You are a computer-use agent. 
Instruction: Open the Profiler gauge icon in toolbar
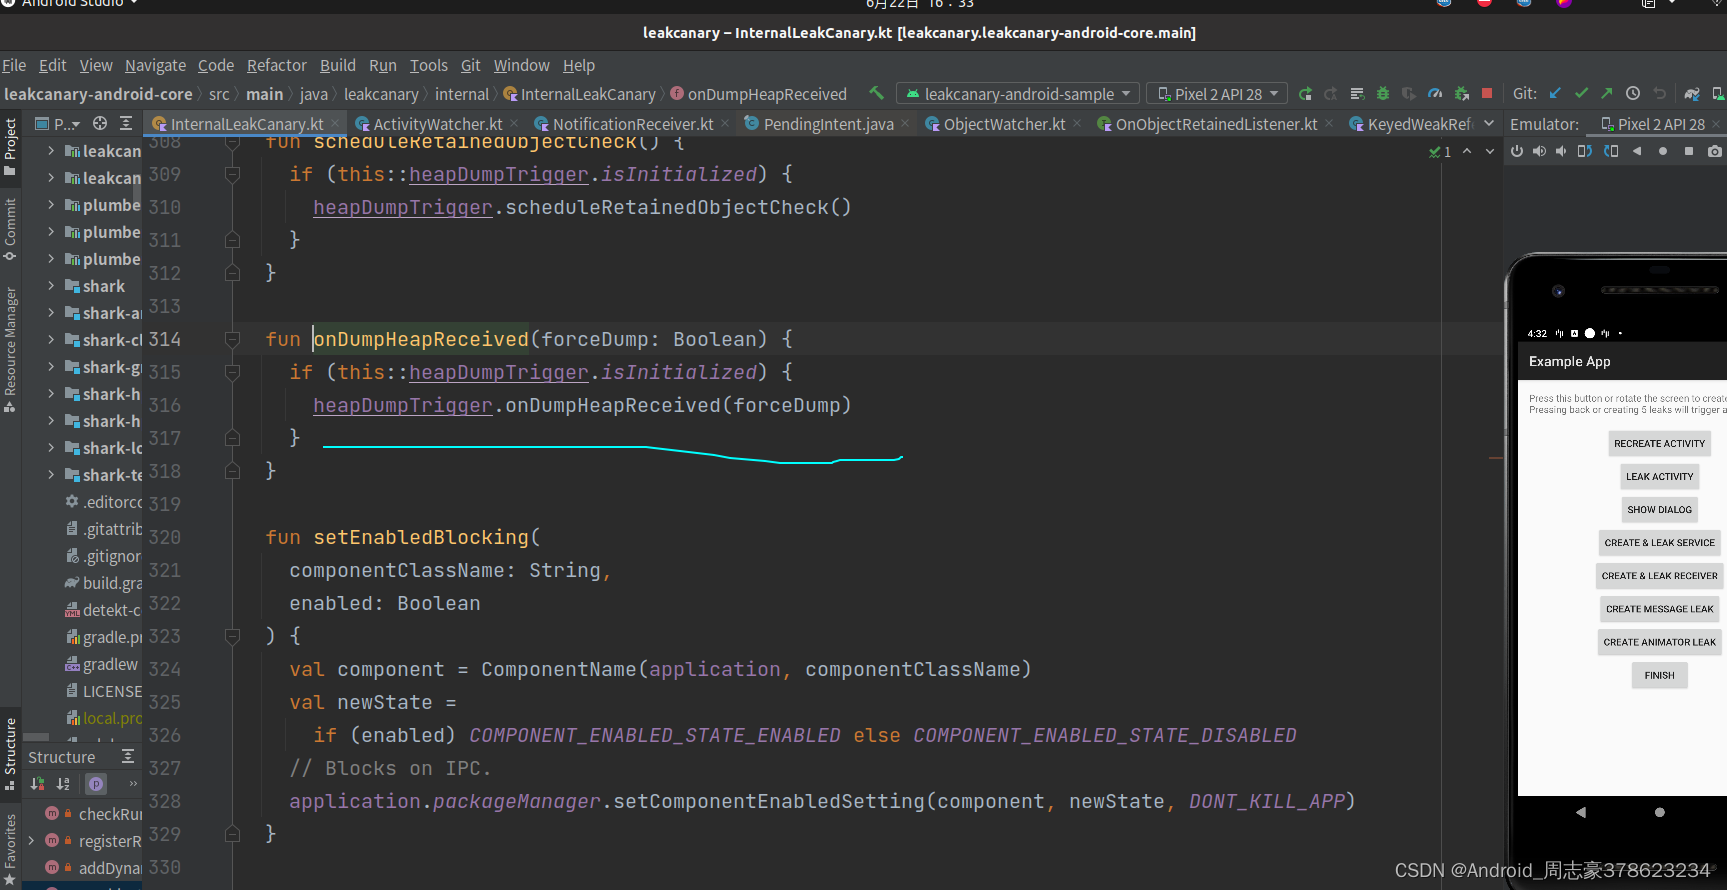point(1435,93)
